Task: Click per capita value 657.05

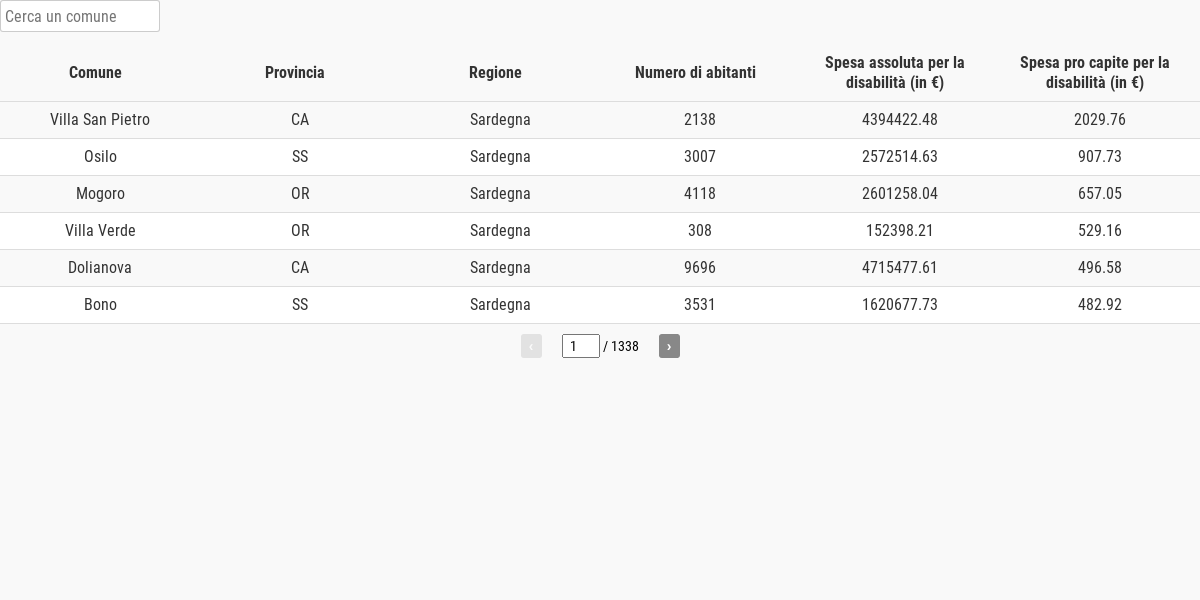Action: (x=1100, y=194)
